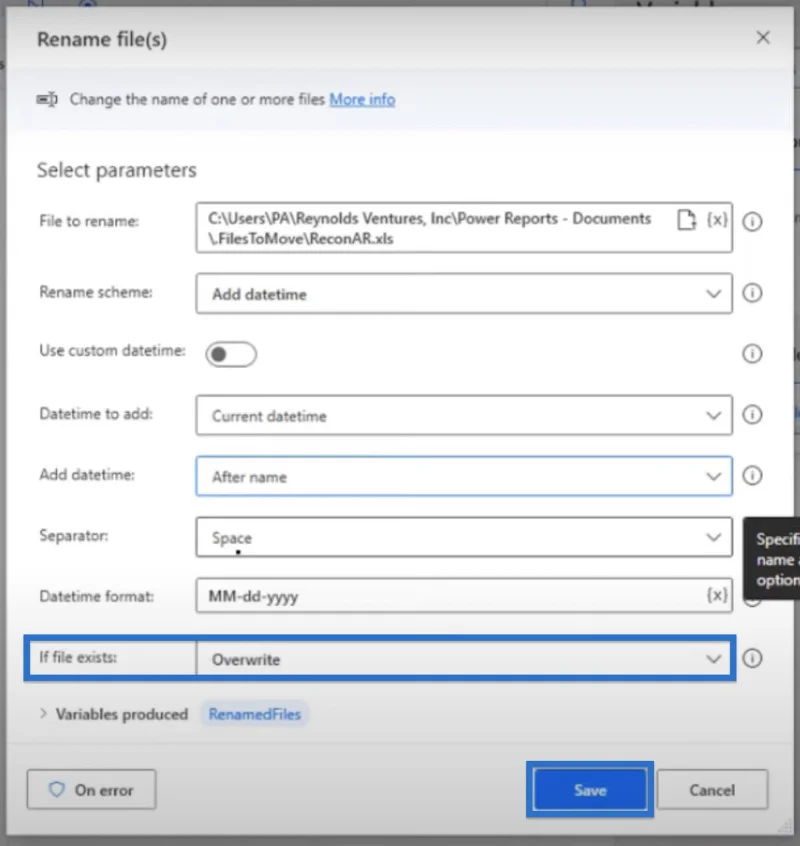Open the Rename scheme dropdown
This screenshot has height=846, width=800.
pos(464,294)
